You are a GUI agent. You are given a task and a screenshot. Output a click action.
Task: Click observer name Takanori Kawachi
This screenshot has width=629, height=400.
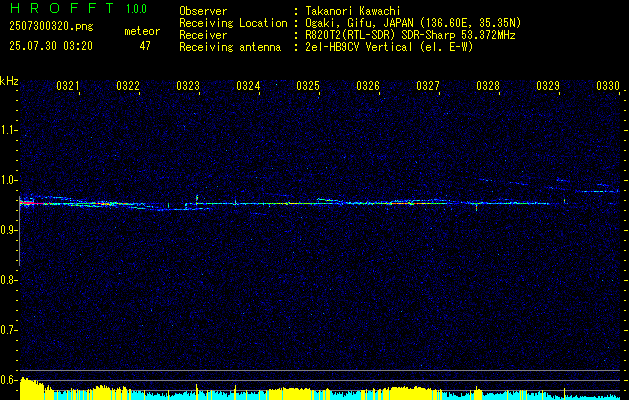point(353,11)
